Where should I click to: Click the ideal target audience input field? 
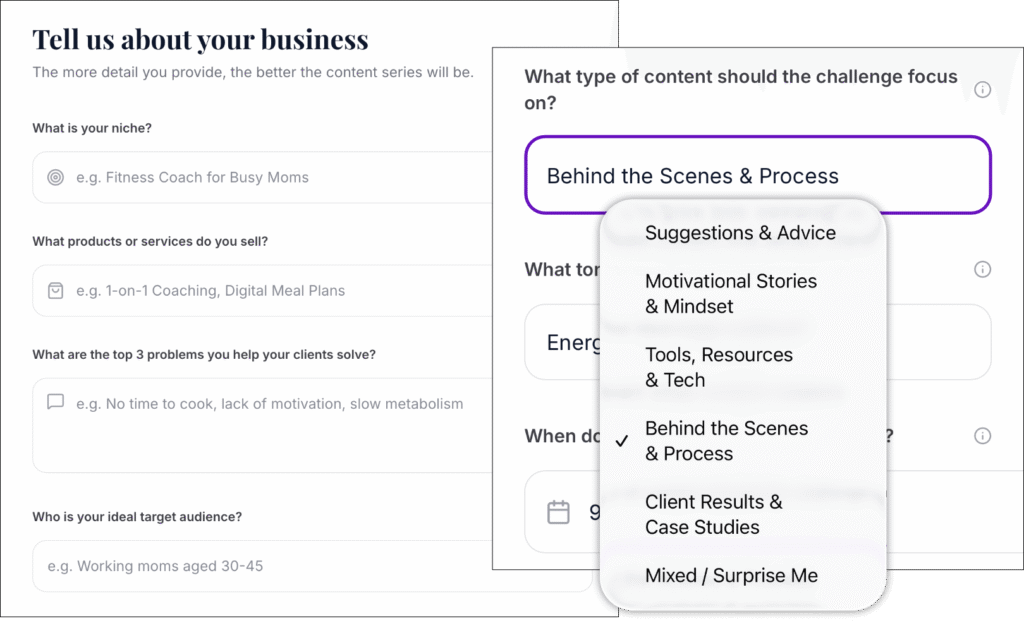270,566
